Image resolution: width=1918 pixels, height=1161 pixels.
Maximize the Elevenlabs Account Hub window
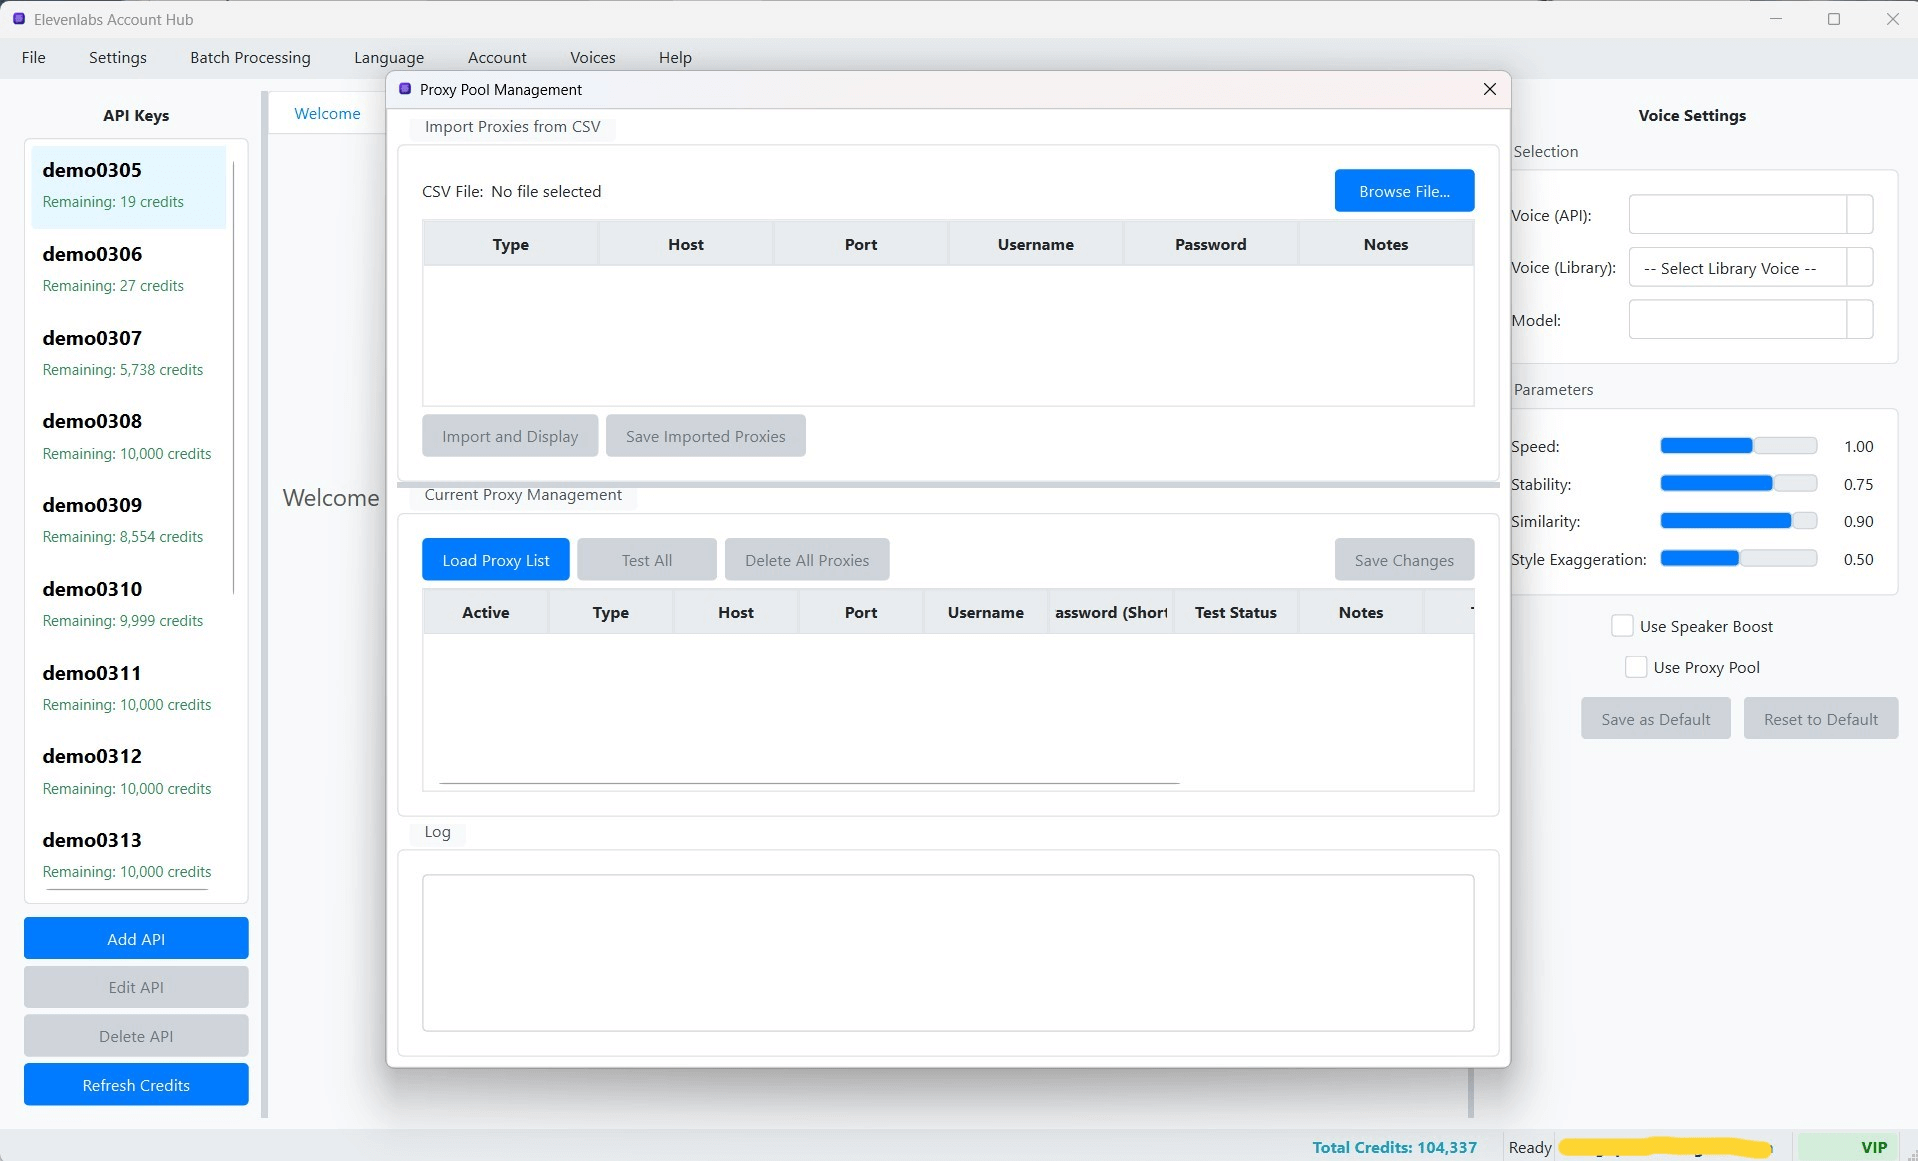point(1834,19)
